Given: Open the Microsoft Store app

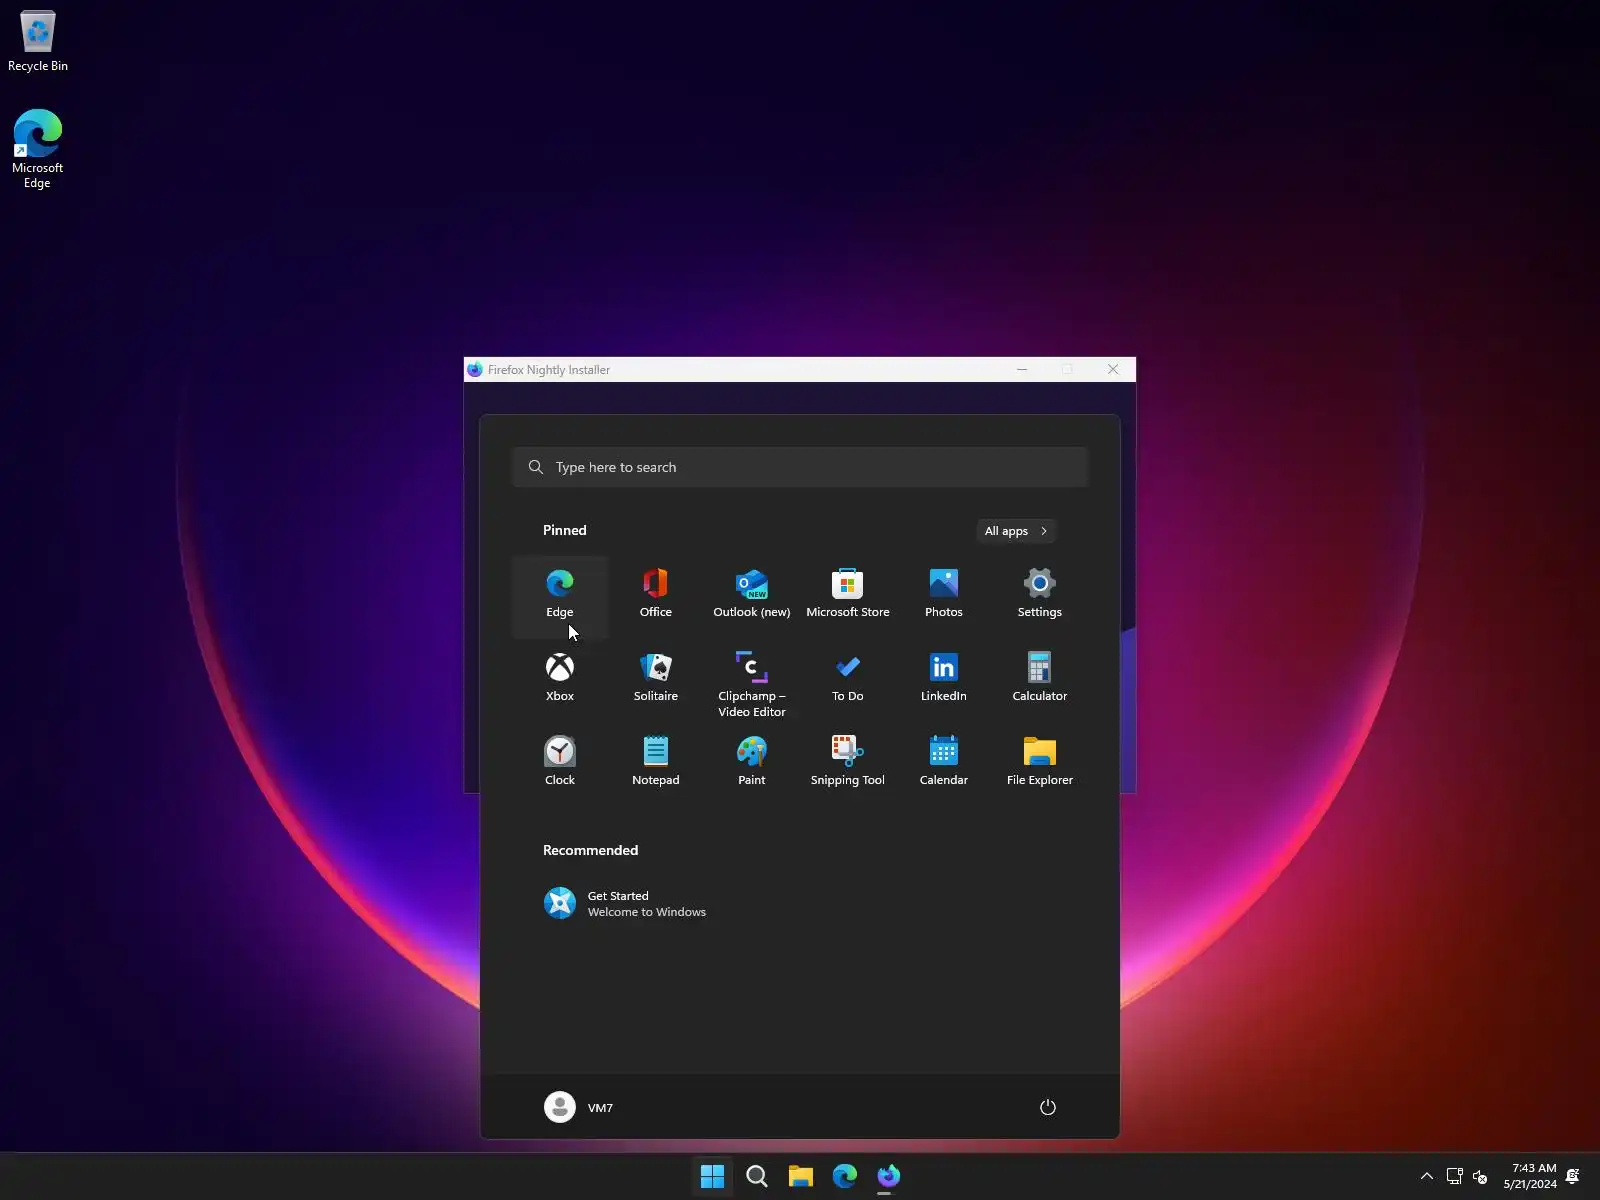Looking at the screenshot, I should pyautogui.click(x=848, y=595).
